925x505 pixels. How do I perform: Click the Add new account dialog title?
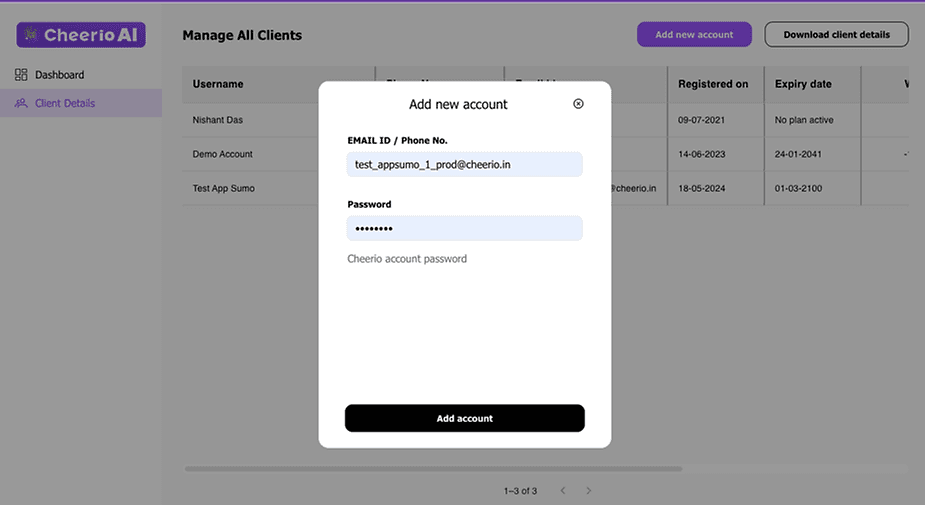tap(458, 104)
